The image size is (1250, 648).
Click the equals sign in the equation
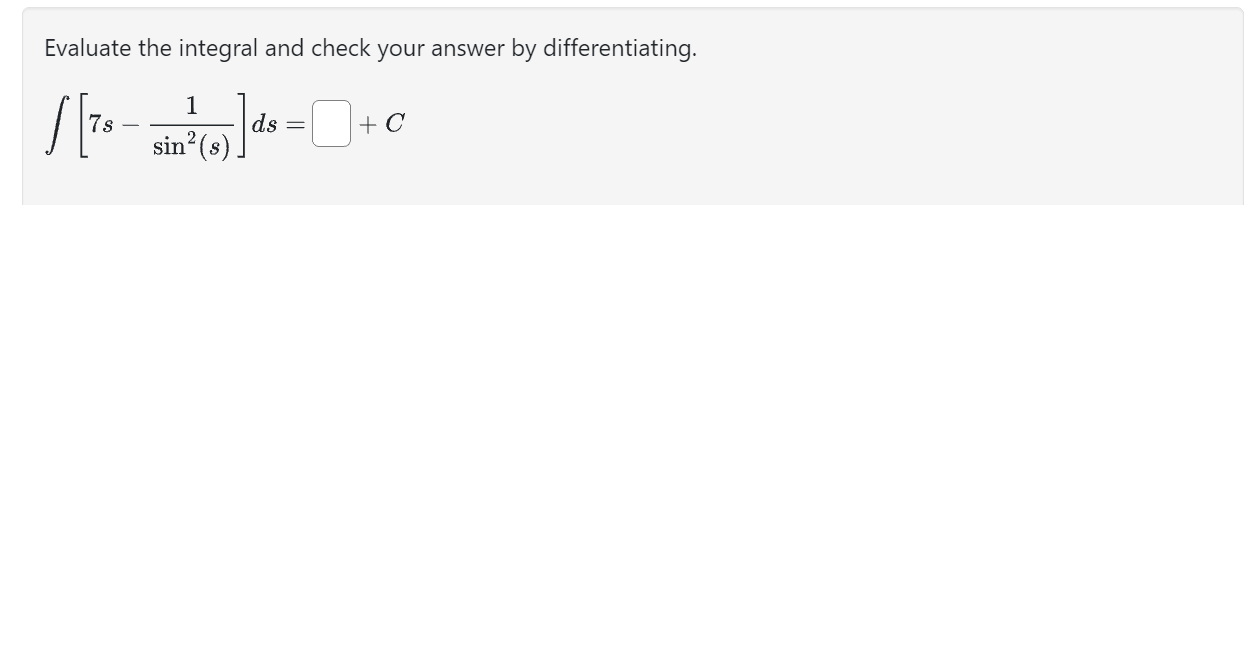(x=294, y=124)
